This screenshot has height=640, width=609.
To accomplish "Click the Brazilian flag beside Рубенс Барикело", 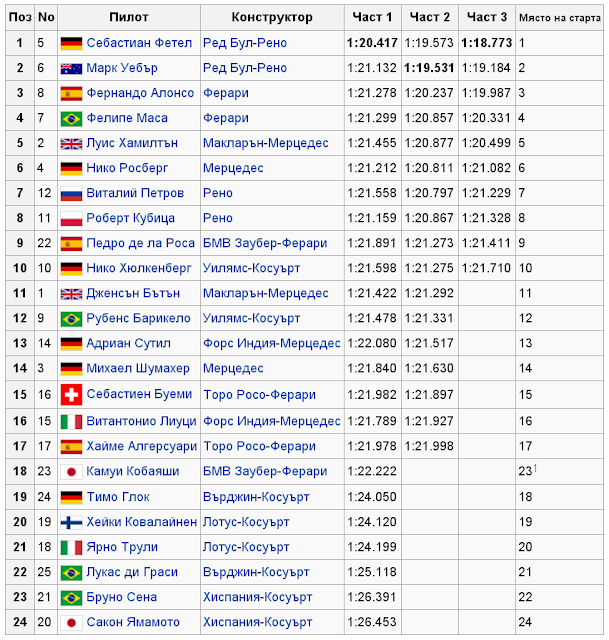I will click(x=71, y=319).
